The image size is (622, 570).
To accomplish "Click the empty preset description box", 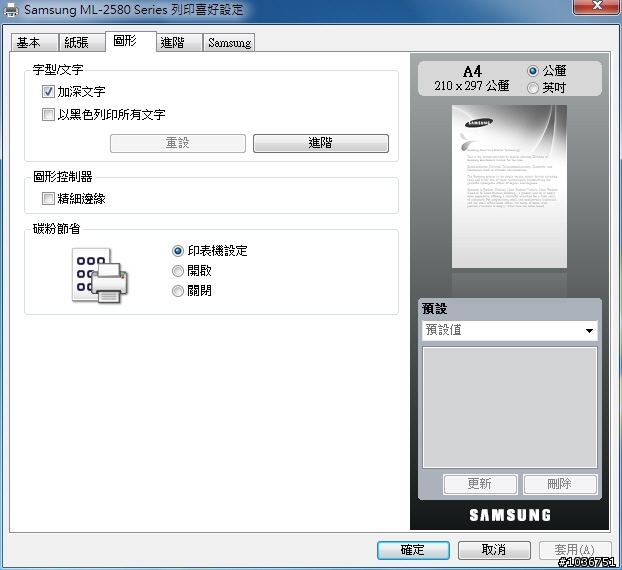I will pos(510,407).
